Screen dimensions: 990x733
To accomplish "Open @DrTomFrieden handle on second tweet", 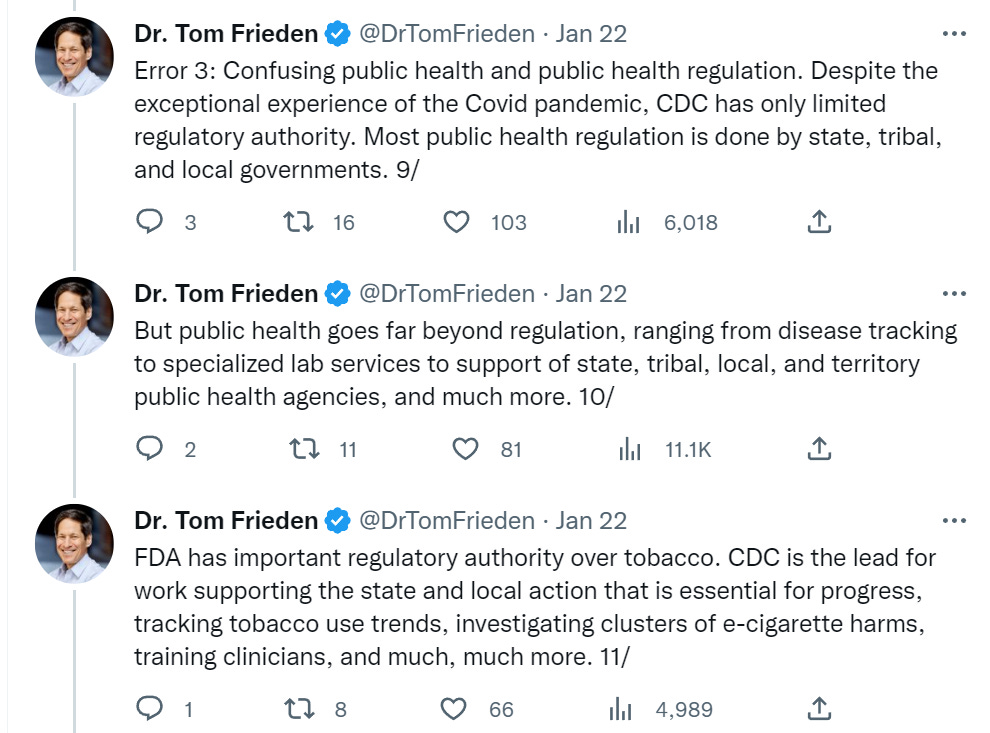I will [x=446, y=294].
